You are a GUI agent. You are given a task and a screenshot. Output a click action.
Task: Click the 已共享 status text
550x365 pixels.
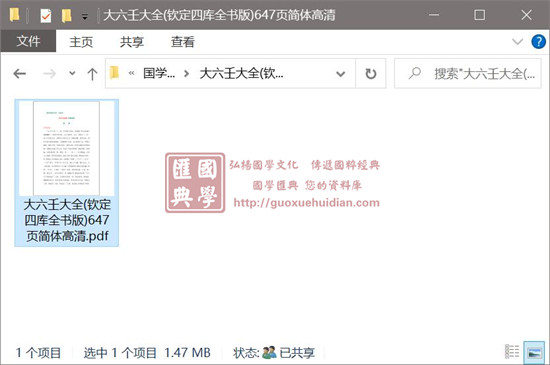click(297, 353)
